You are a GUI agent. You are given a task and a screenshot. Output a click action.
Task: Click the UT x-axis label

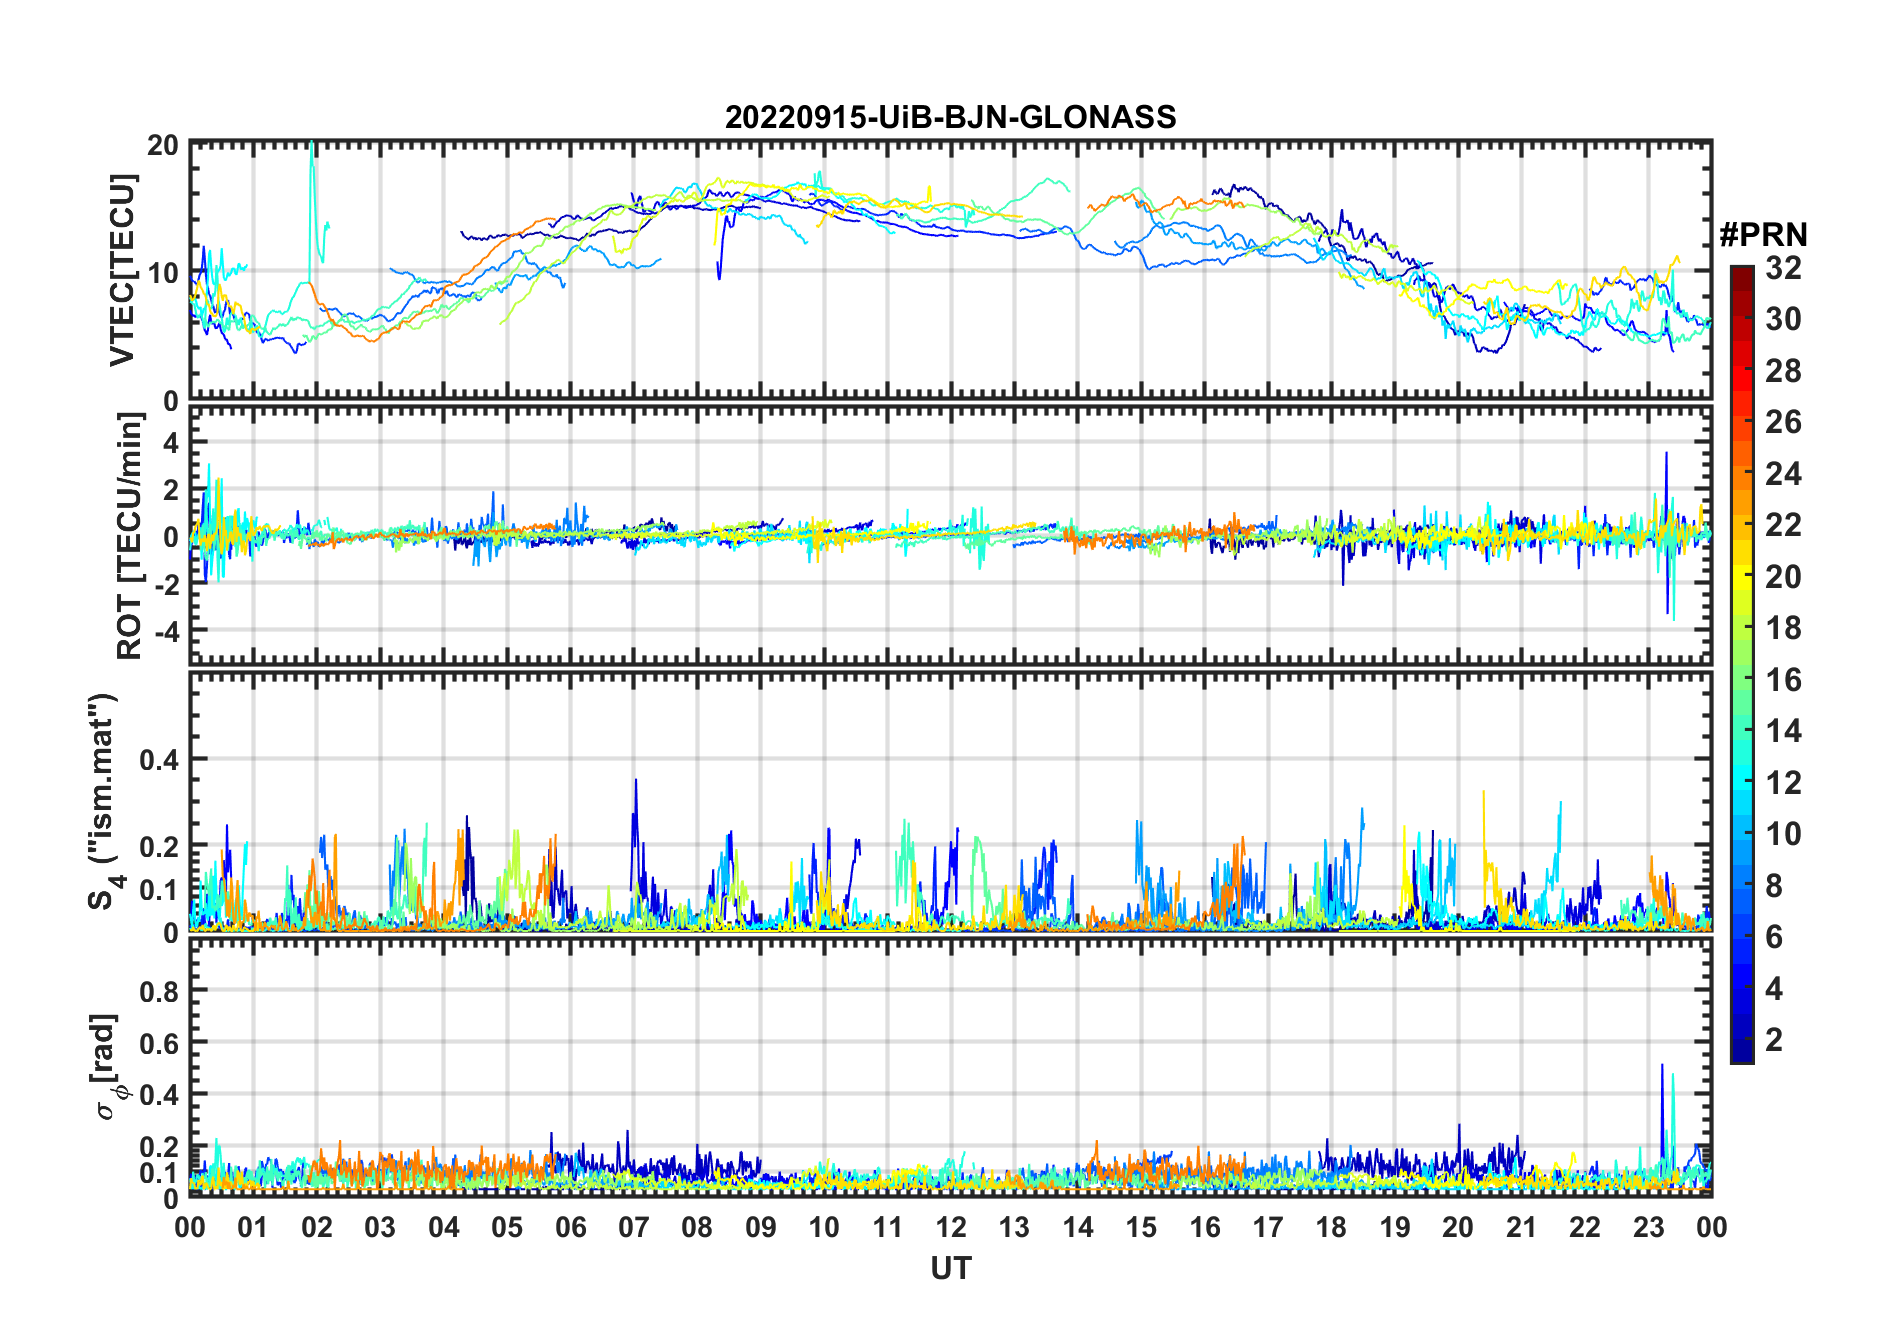pyautogui.click(x=950, y=1269)
